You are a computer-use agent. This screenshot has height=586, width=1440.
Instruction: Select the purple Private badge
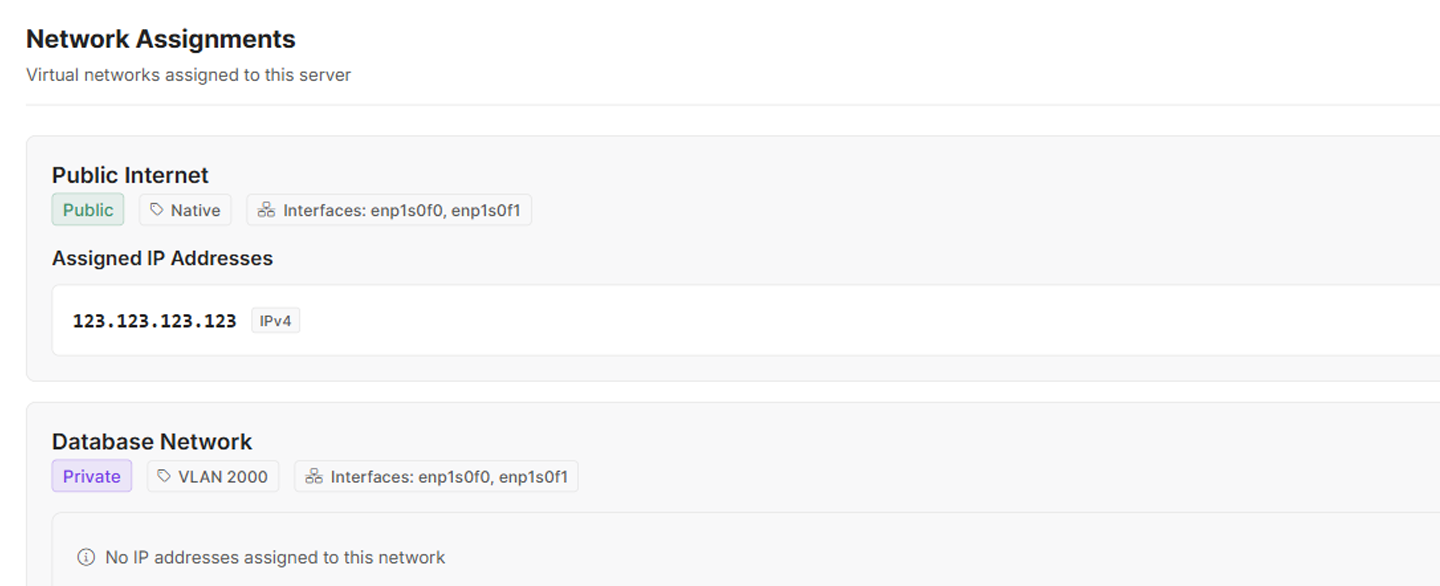91,477
